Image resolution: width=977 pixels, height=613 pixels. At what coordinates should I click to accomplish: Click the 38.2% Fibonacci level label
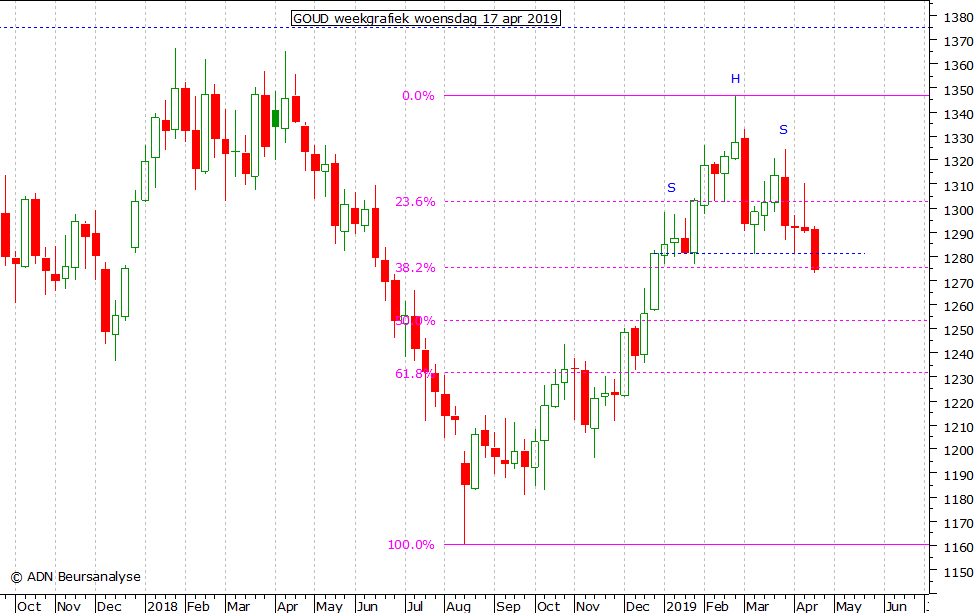tap(415, 268)
